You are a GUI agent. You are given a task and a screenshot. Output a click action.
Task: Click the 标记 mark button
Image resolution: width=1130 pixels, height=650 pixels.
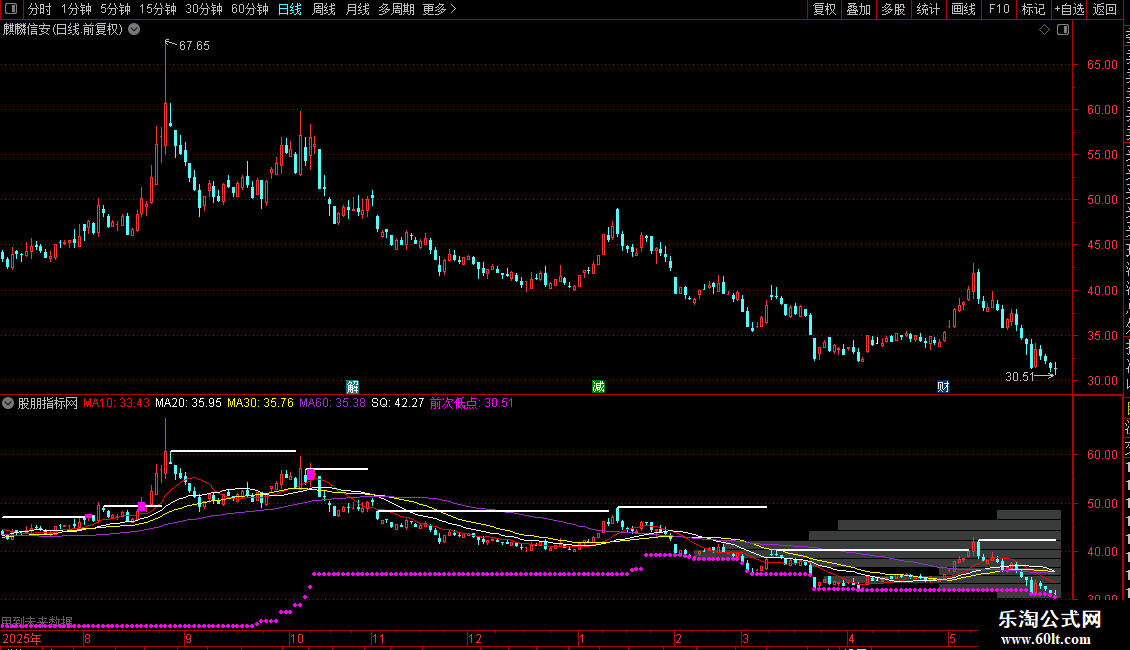tap(1033, 9)
